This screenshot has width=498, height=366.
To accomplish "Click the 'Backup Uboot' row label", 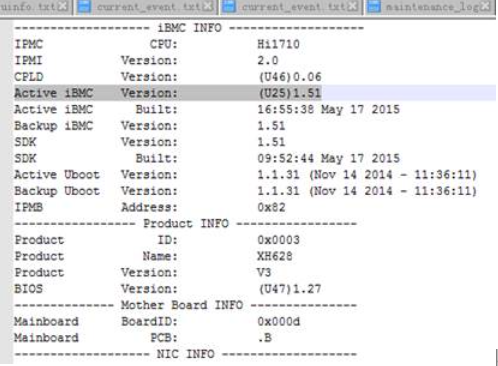I will point(57,191).
